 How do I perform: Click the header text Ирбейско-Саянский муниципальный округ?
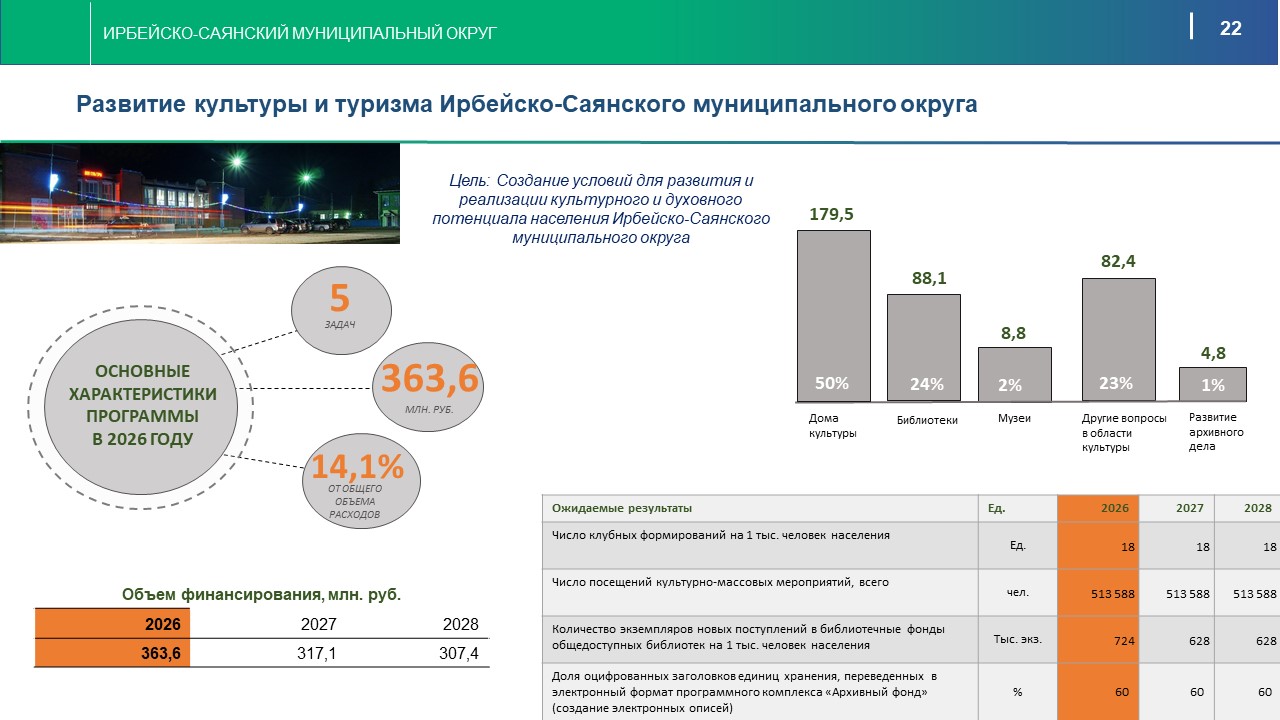(x=300, y=34)
